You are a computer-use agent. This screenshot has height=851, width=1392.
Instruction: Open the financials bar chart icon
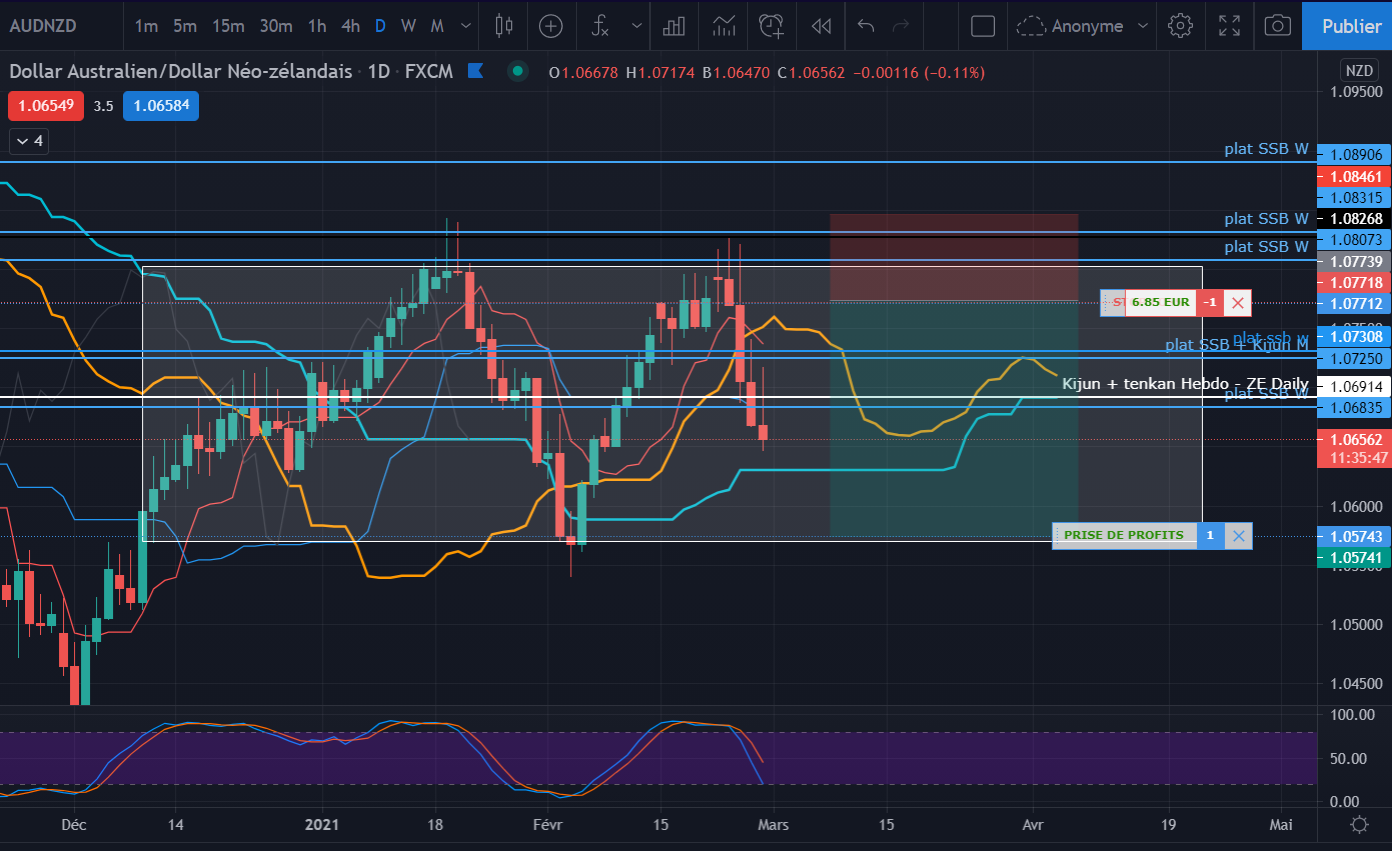coord(675,26)
